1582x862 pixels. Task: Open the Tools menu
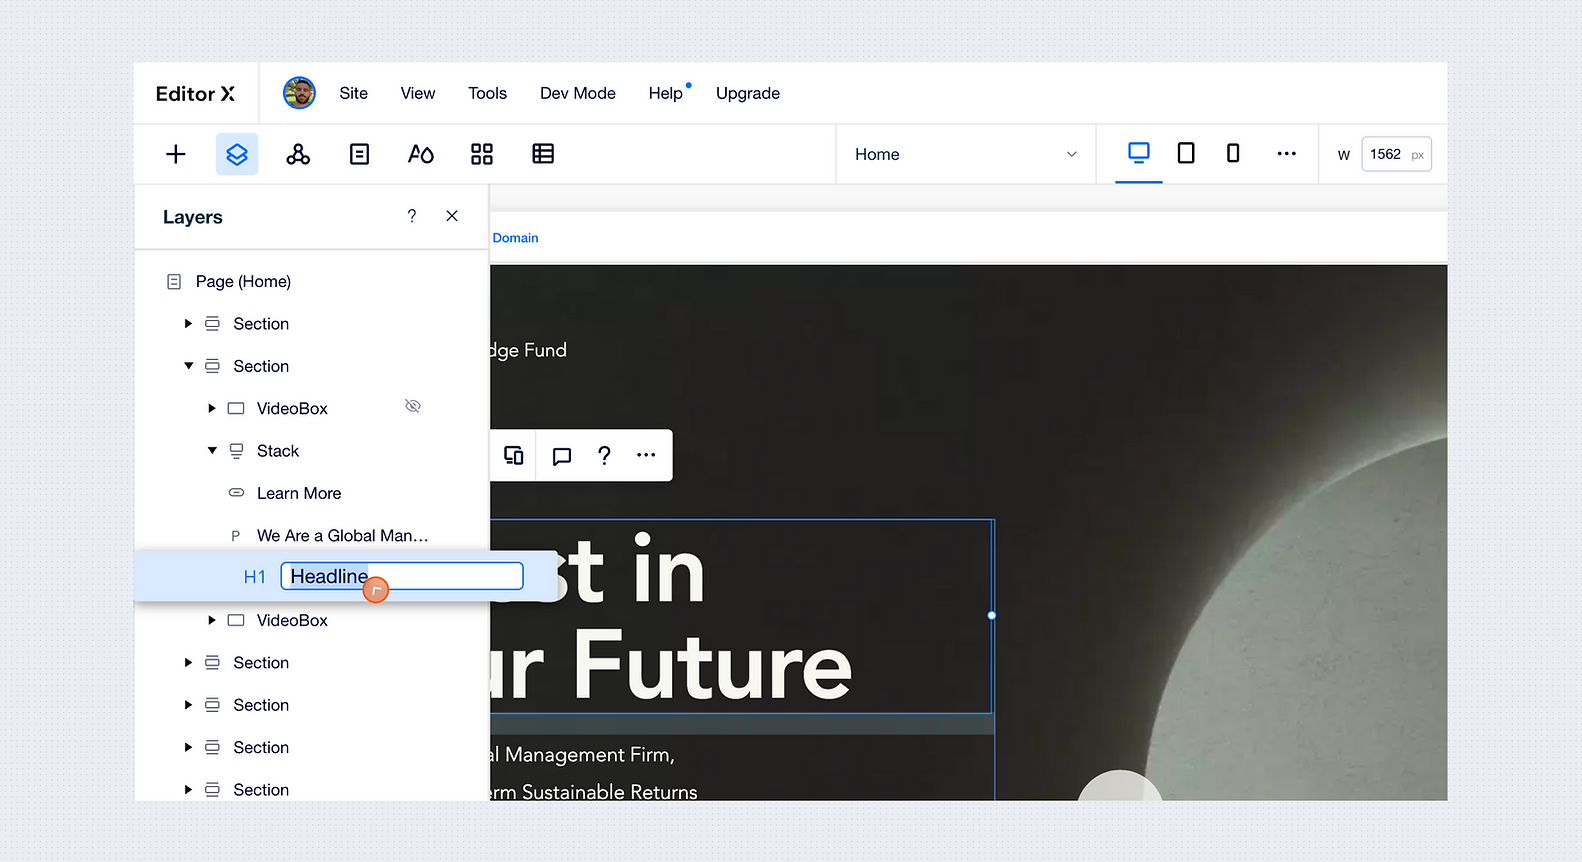tap(487, 93)
